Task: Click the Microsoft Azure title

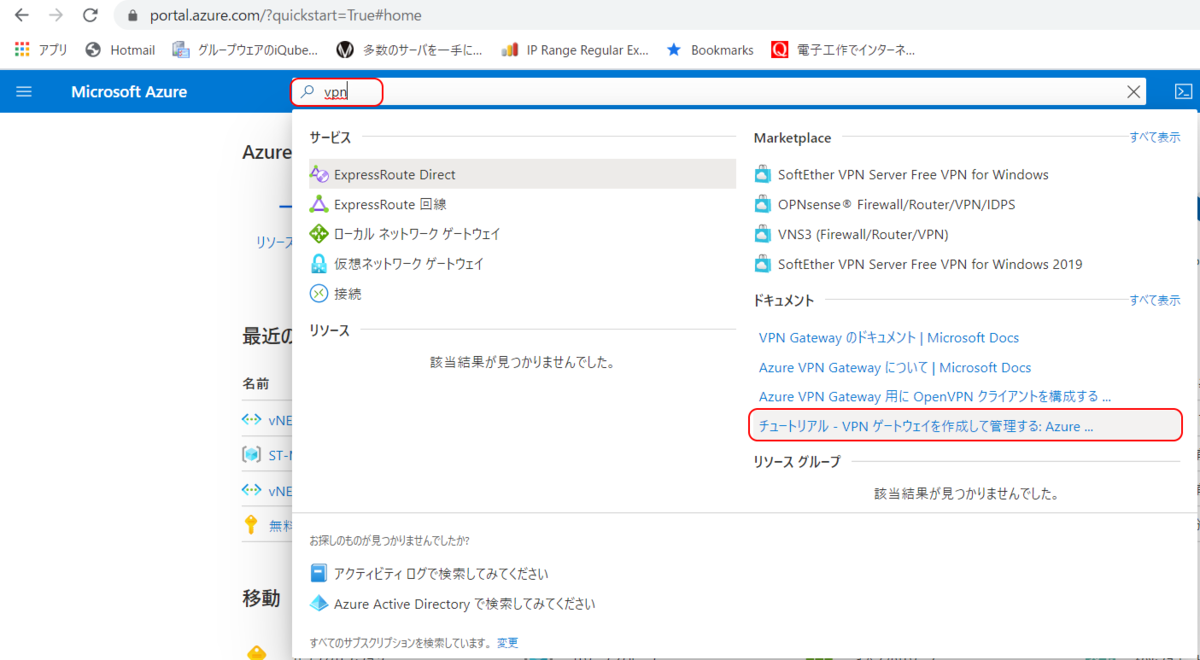Action: coord(129,92)
